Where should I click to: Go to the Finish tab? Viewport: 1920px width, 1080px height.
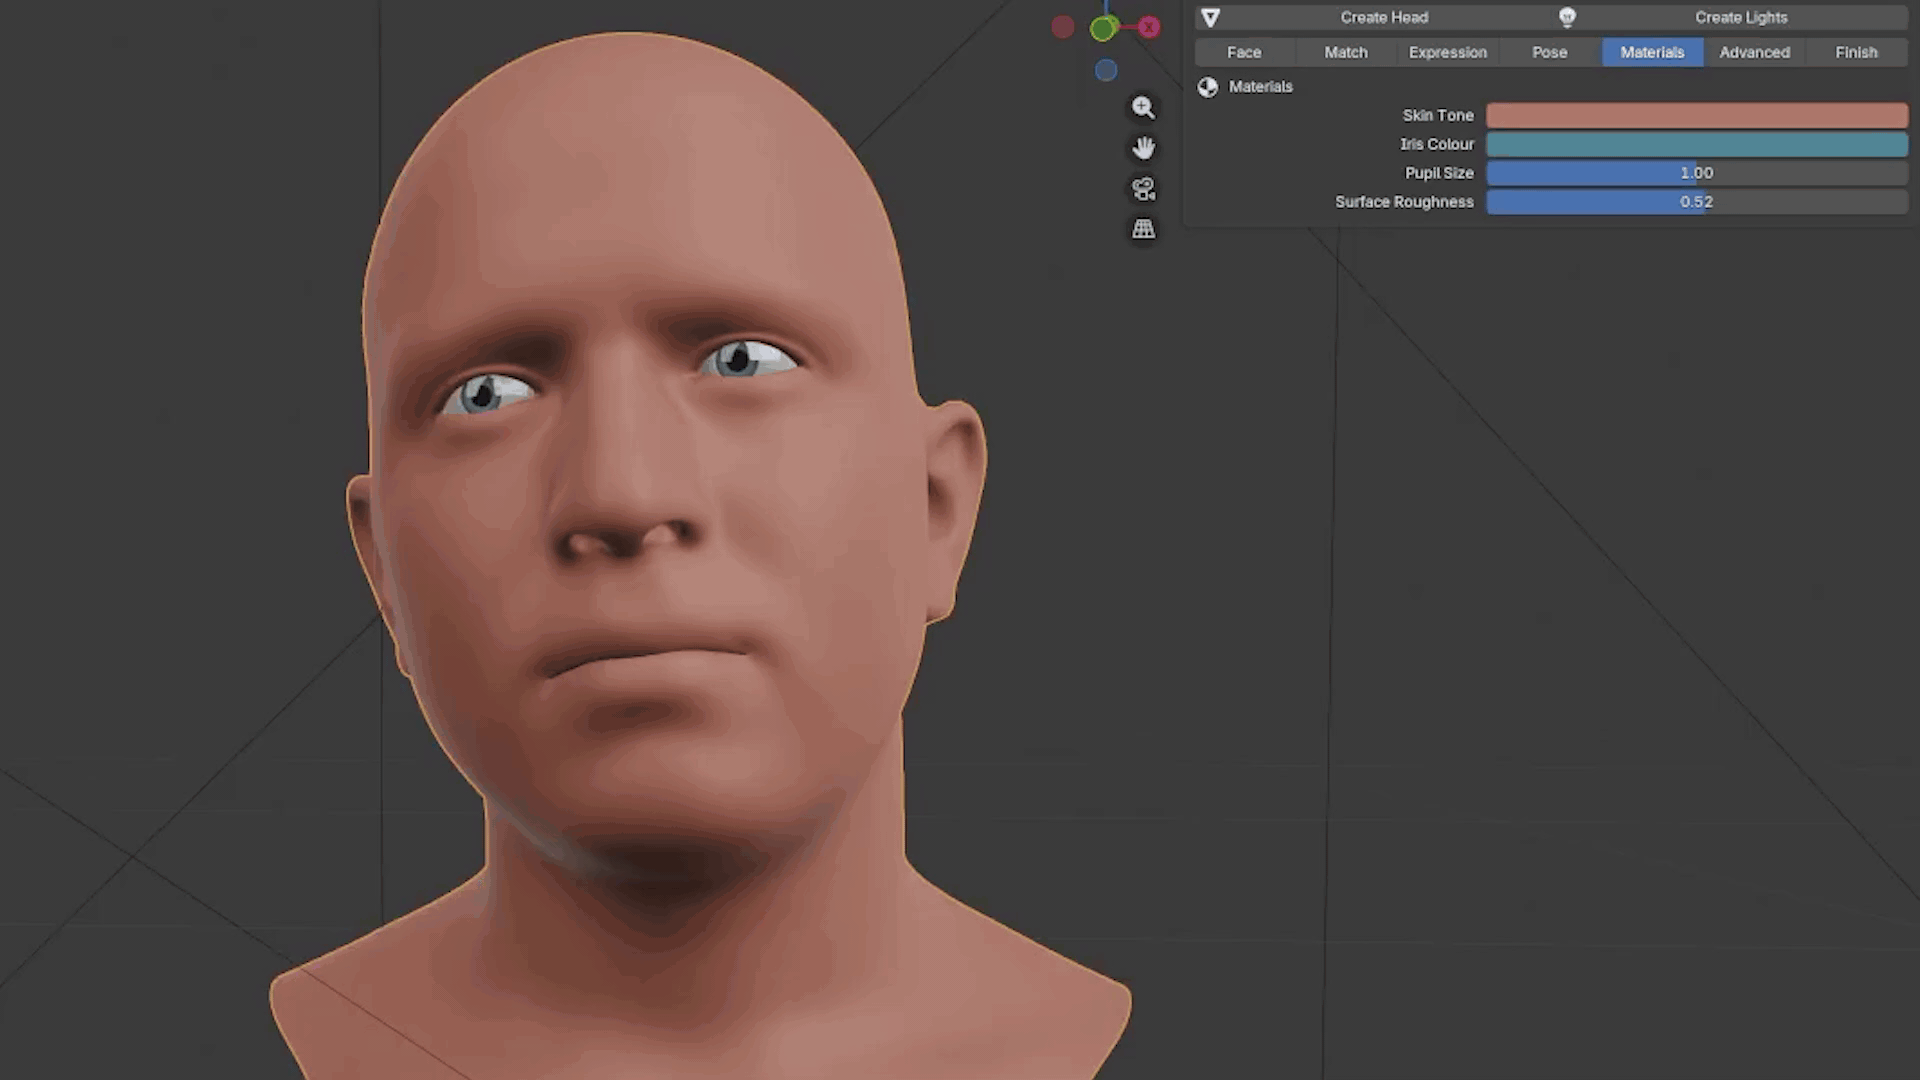[x=1857, y=52]
